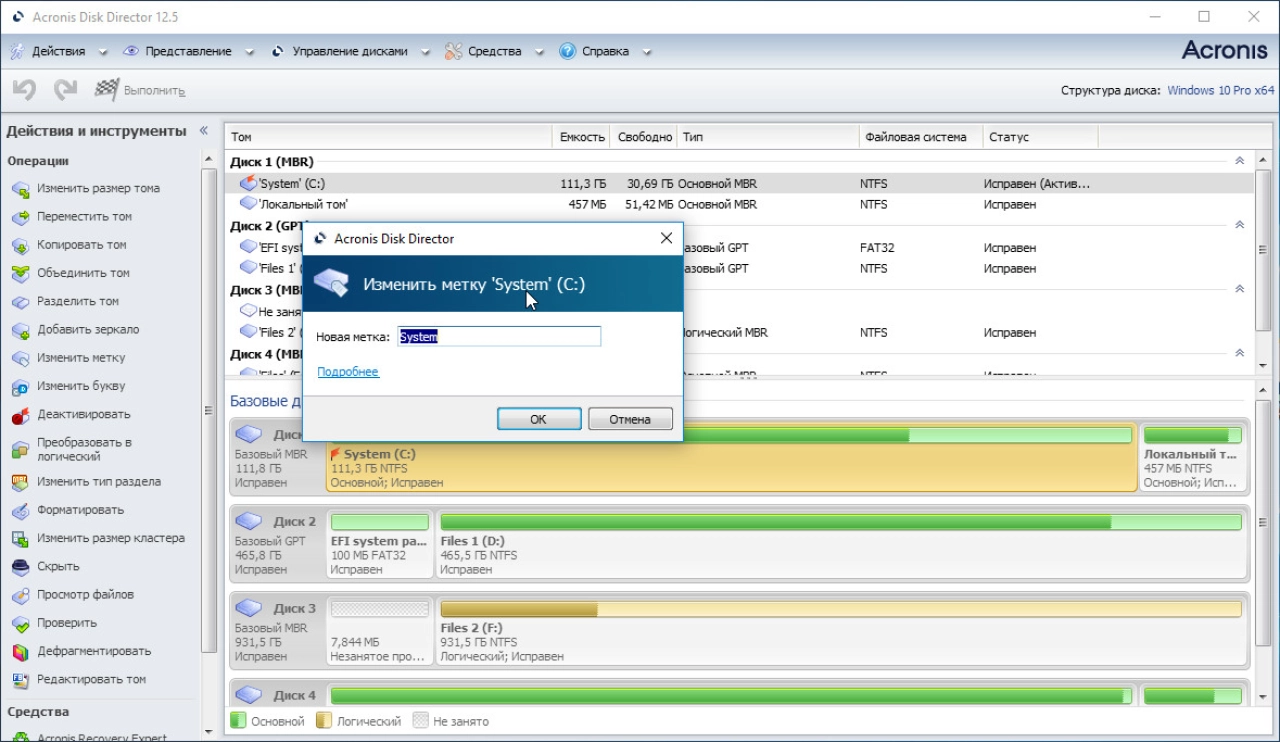The width and height of the screenshot is (1280, 742).
Task: Select the 'System' (C:) row in the volume list
Action: pyautogui.click(x=739, y=184)
